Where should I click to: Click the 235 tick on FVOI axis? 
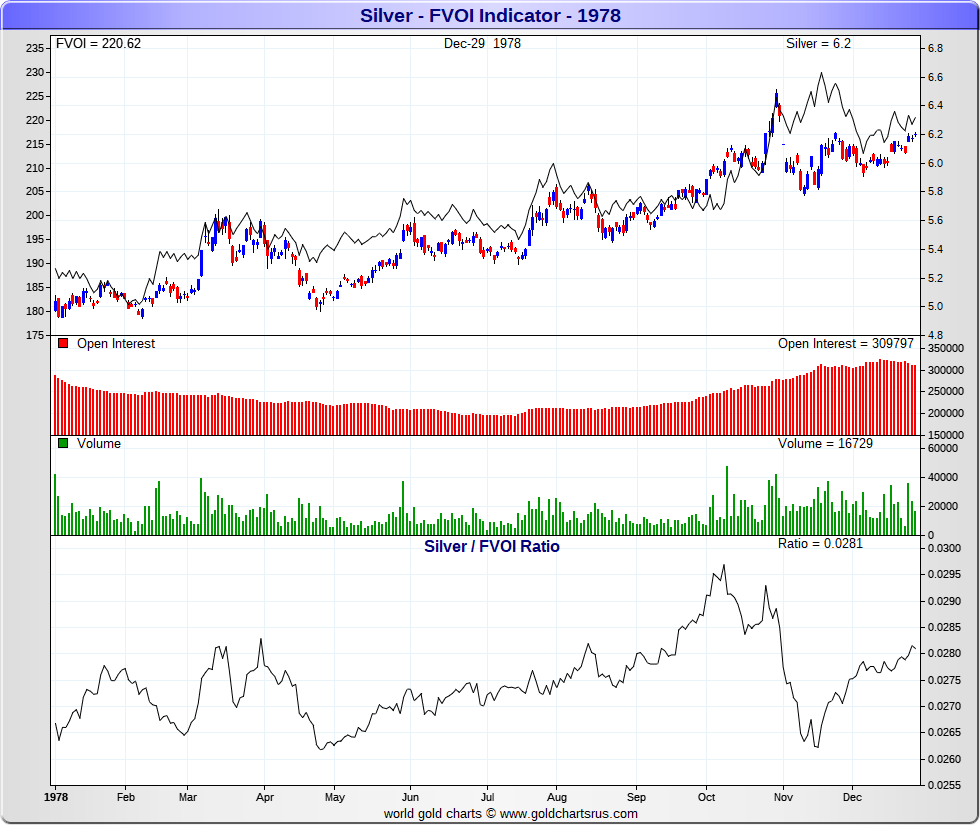35,48
